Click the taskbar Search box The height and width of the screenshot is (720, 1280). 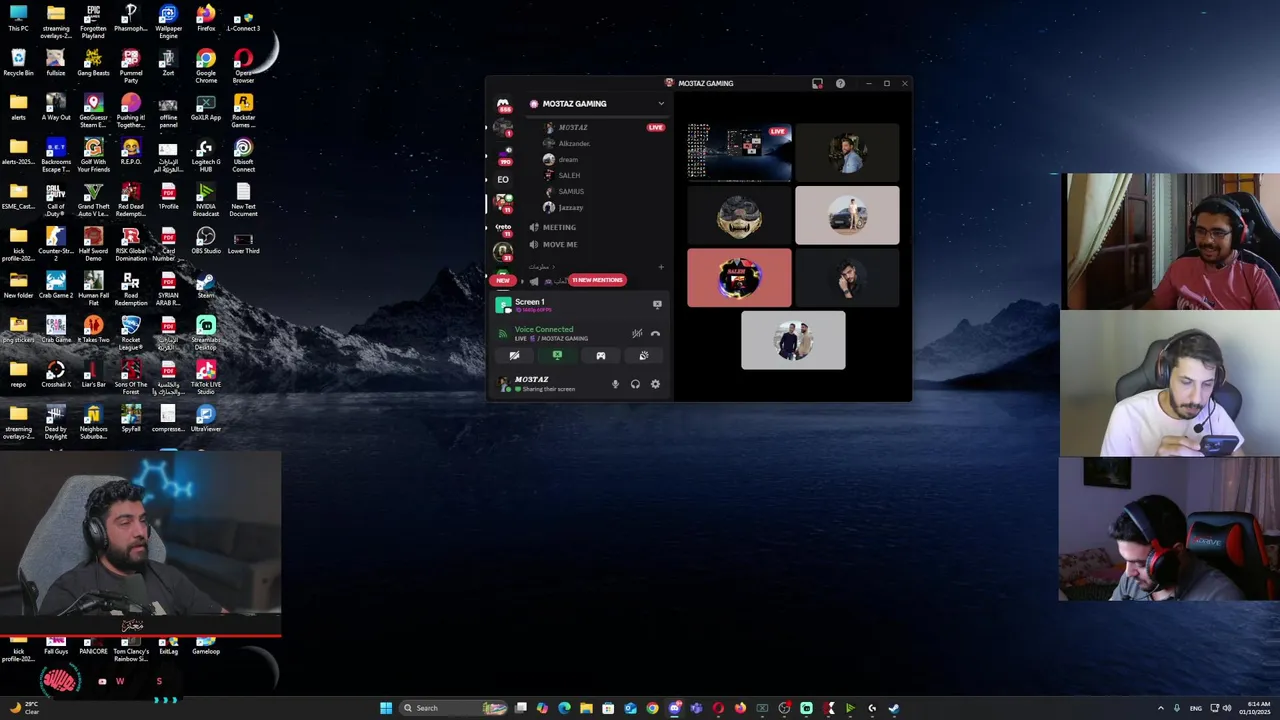tap(454, 708)
